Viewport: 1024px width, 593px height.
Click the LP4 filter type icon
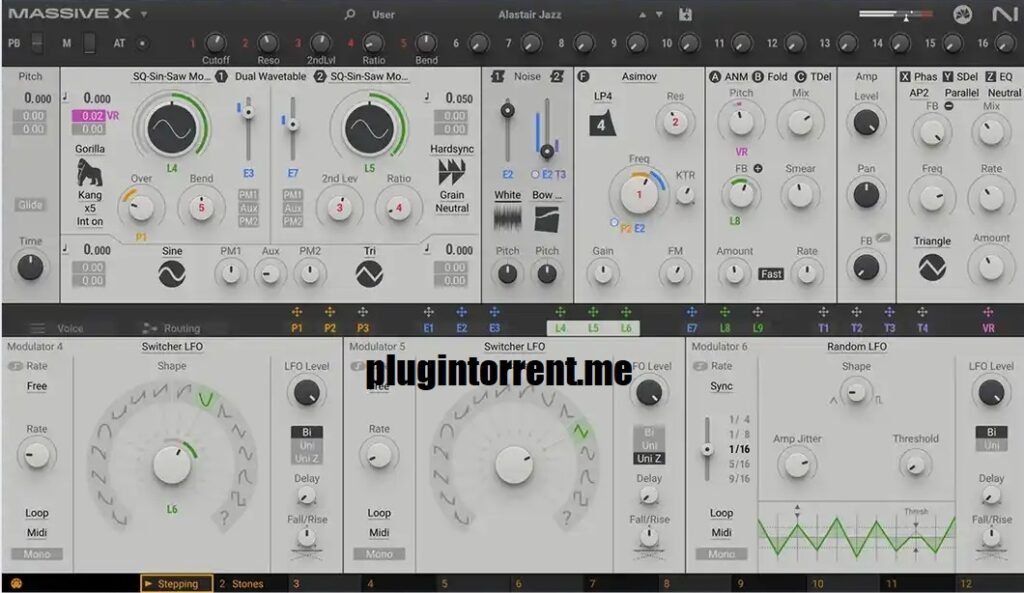(x=601, y=124)
